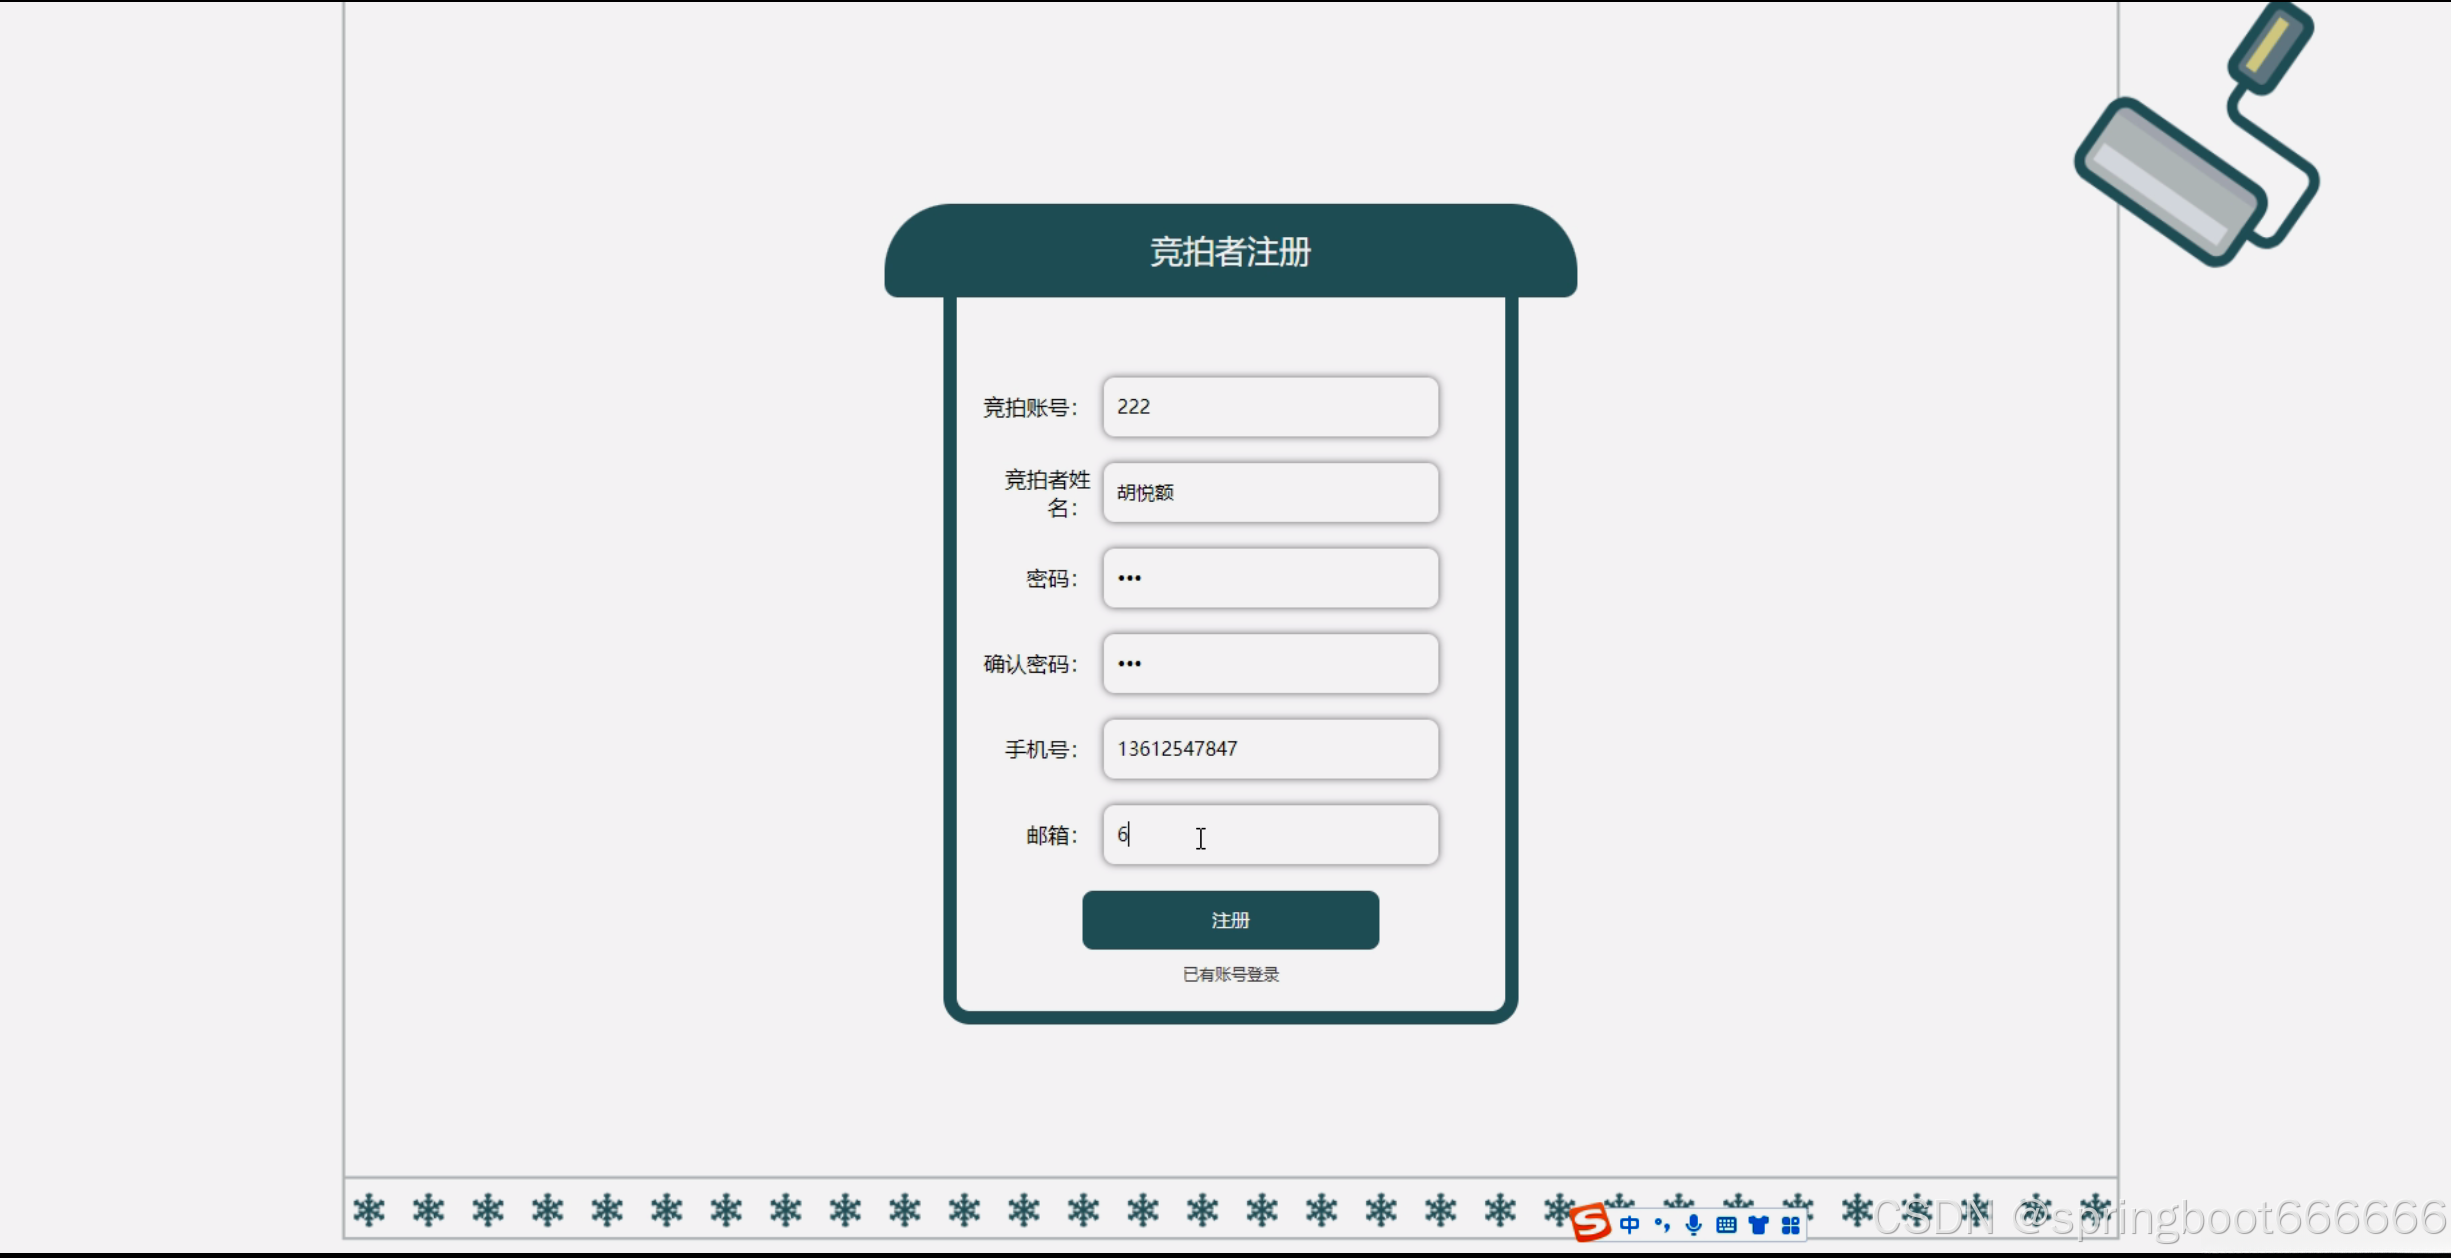Toggle the 中 Chinese/English input mode

tap(1629, 1224)
